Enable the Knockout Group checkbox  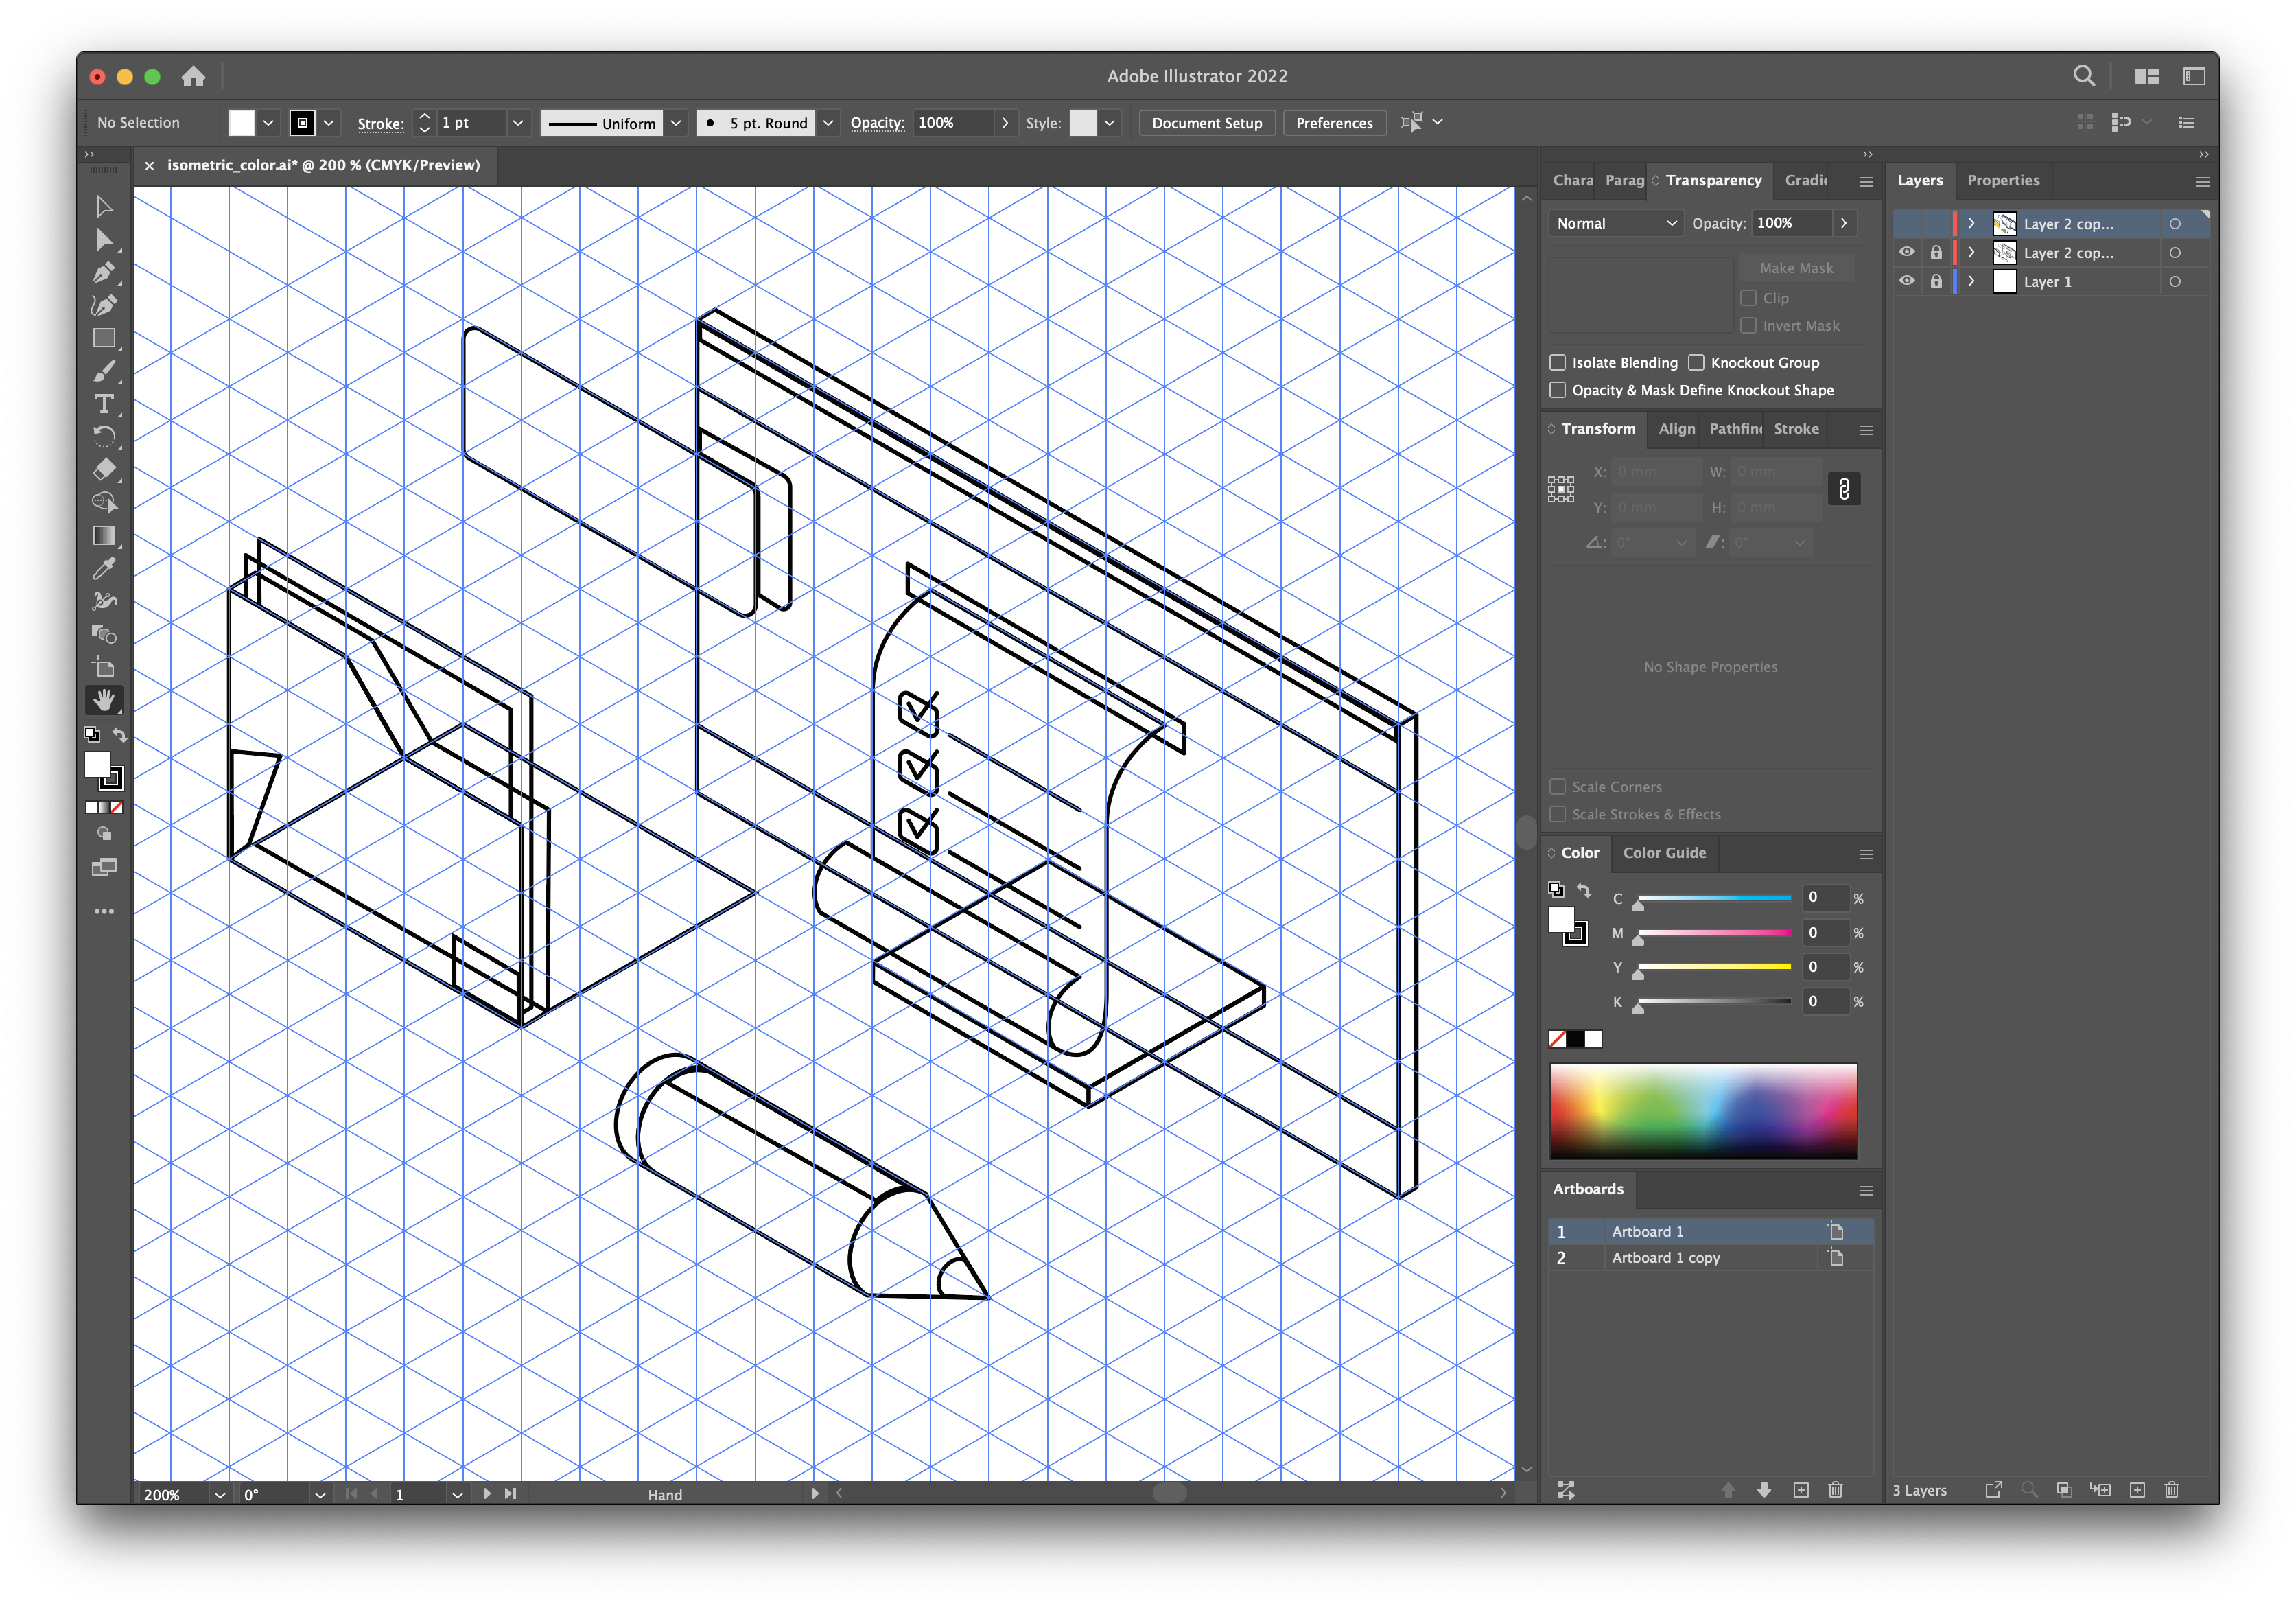tap(1696, 362)
